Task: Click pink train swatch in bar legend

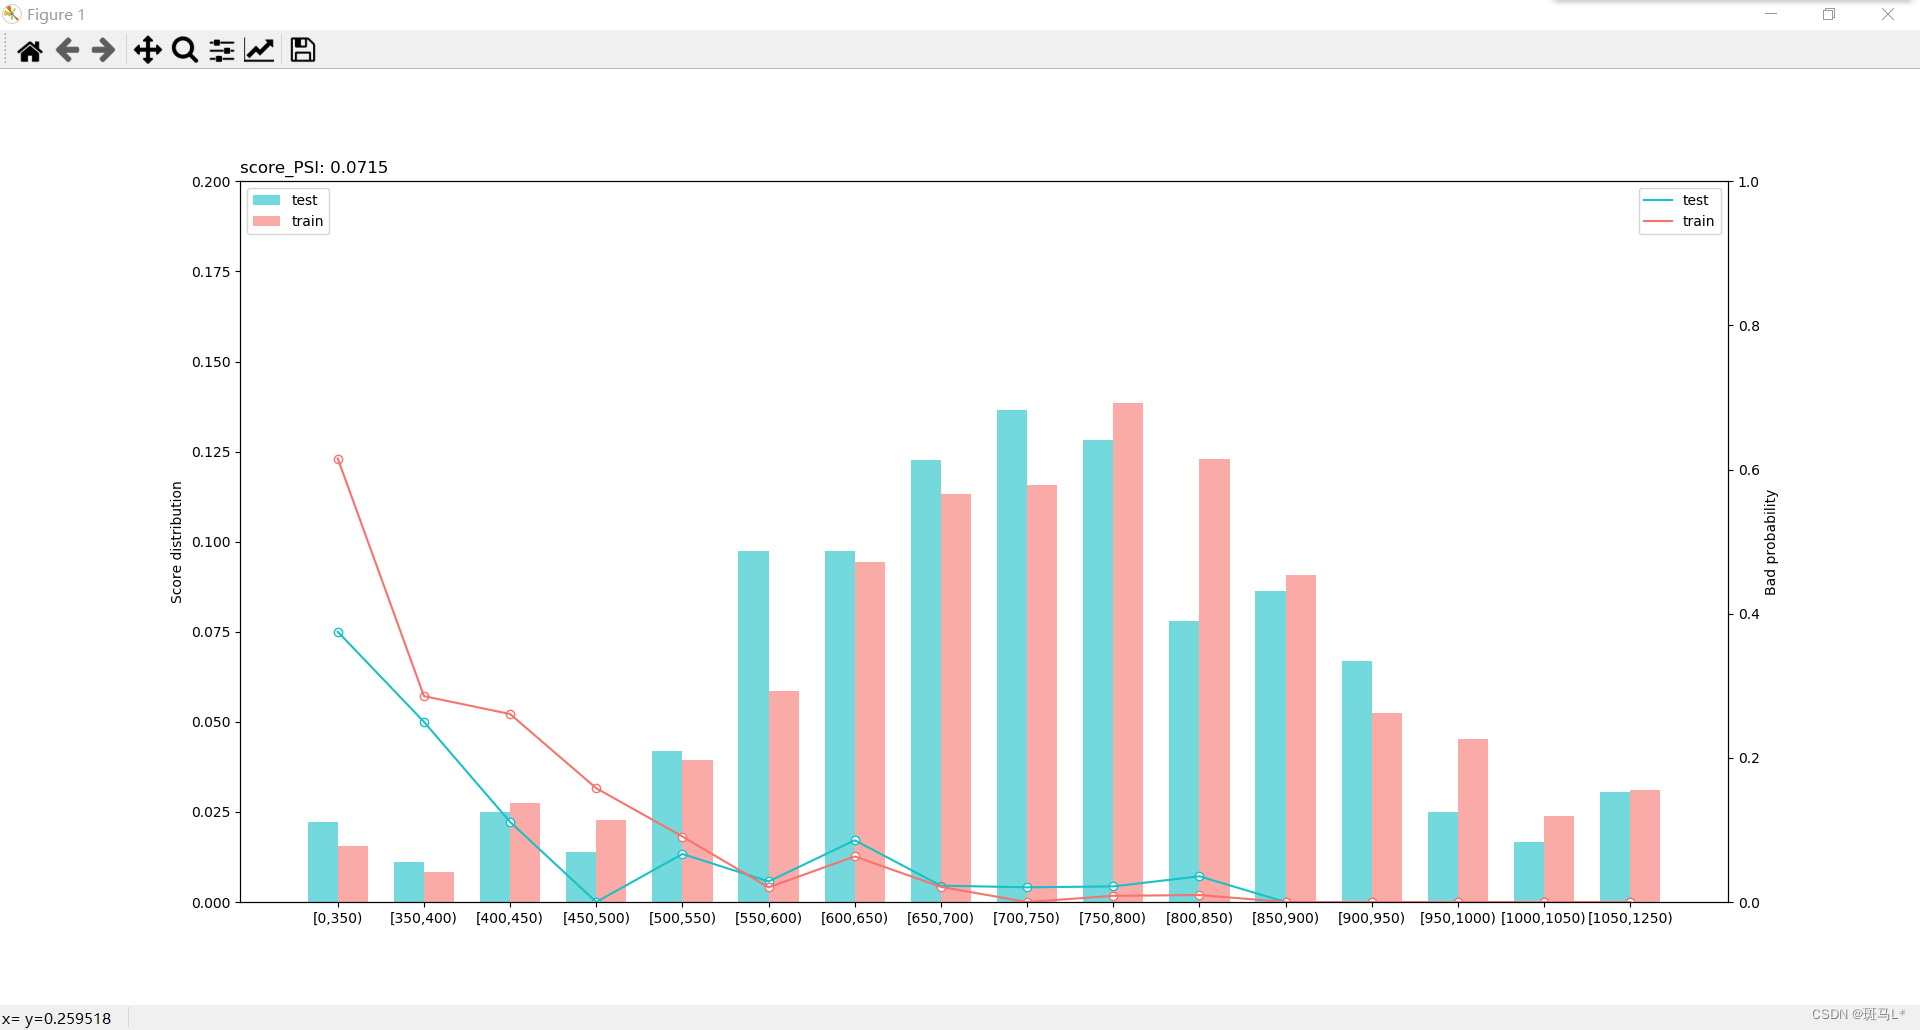Action: [267, 221]
